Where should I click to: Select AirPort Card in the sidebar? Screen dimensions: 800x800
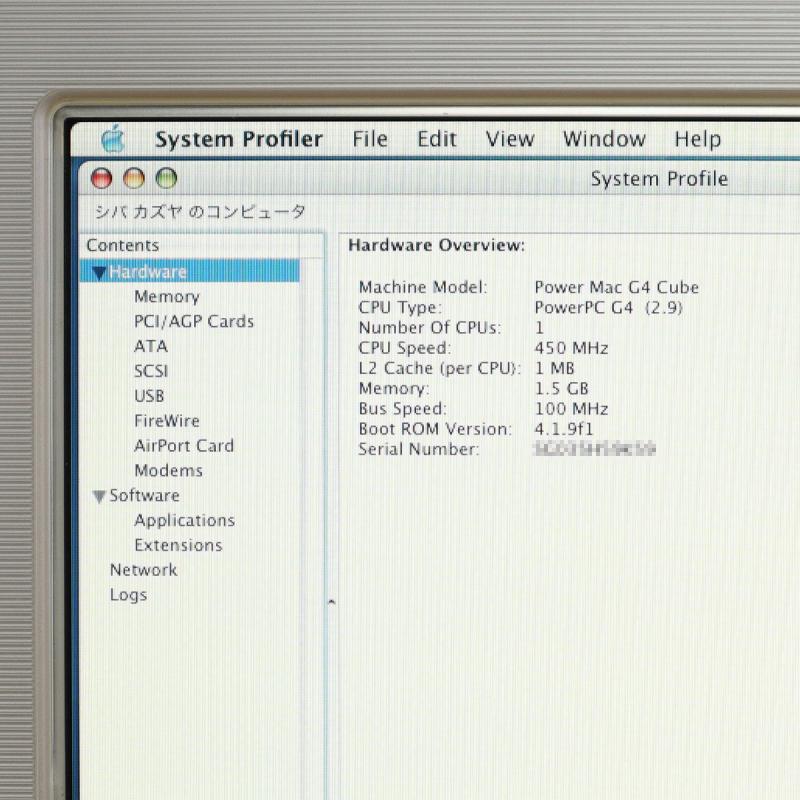[x=184, y=446]
